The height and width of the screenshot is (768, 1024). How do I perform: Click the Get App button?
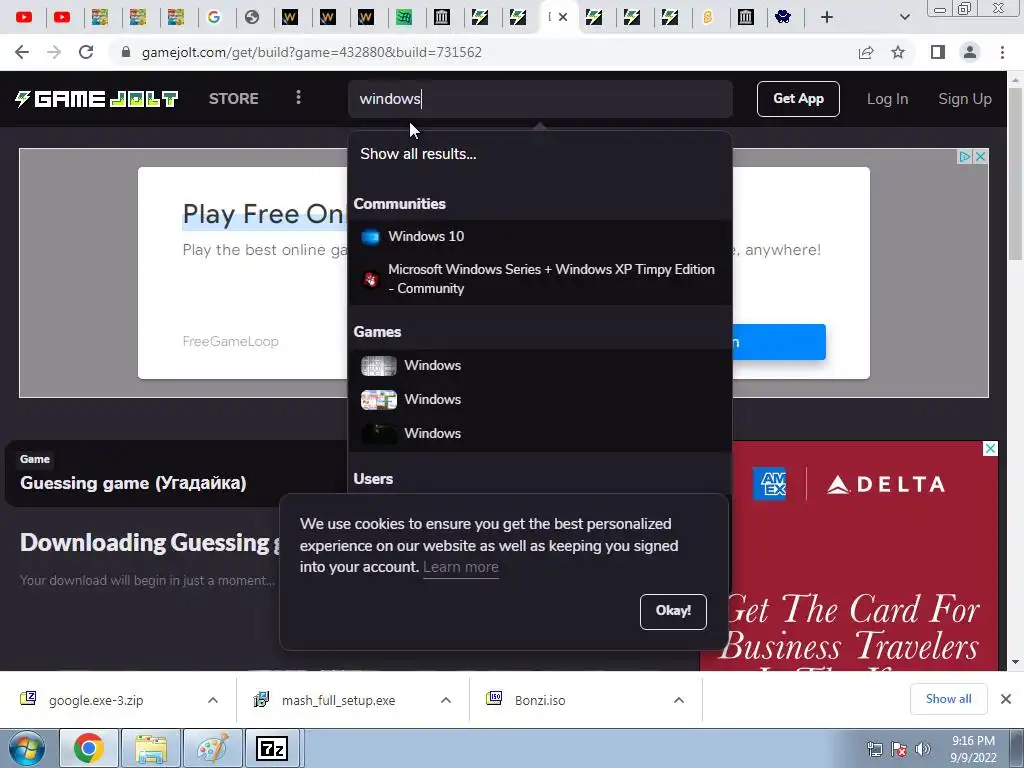(798, 99)
